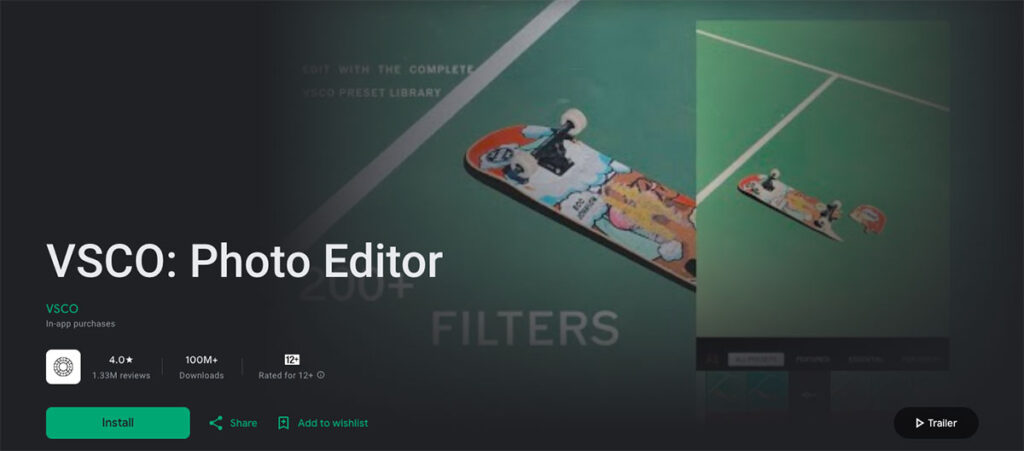Screen dimensions: 1024x451
Task: Install the VSCO app
Action: click(118, 423)
